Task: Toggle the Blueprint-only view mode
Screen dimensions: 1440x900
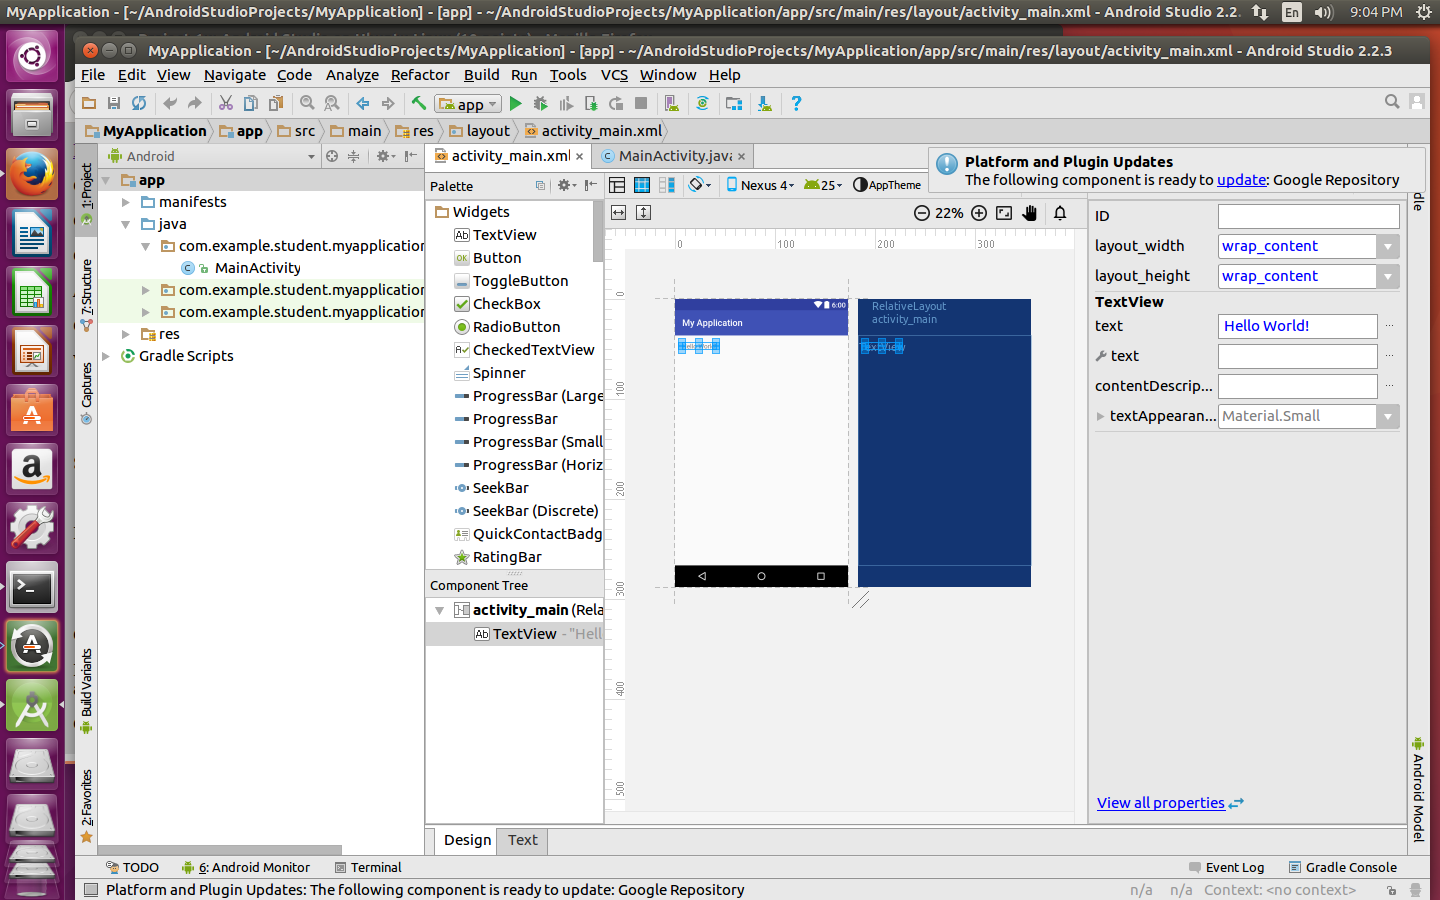Action: [642, 185]
